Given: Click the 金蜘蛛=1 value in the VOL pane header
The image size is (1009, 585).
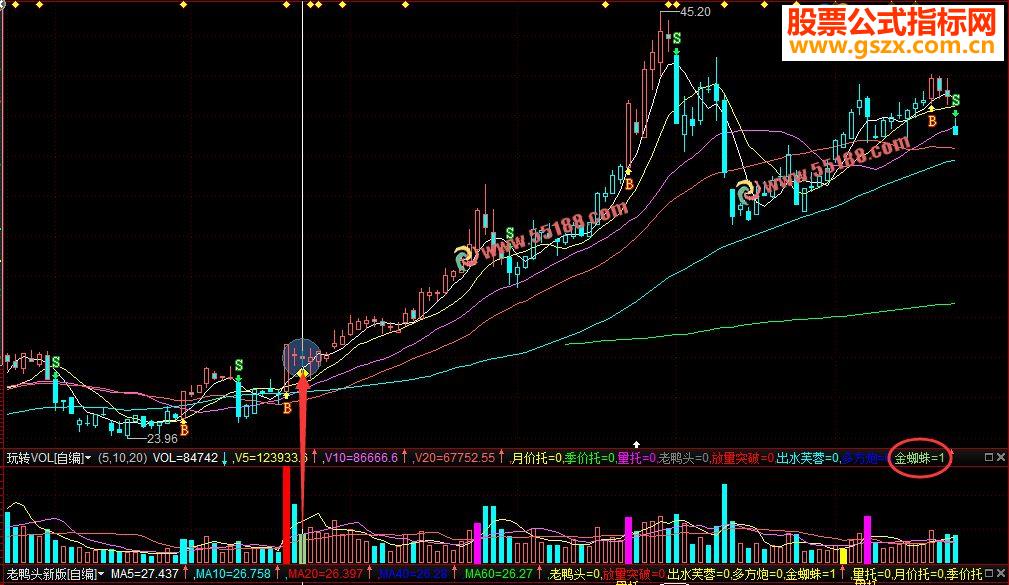Looking at the screenshot, I should 920,458.
